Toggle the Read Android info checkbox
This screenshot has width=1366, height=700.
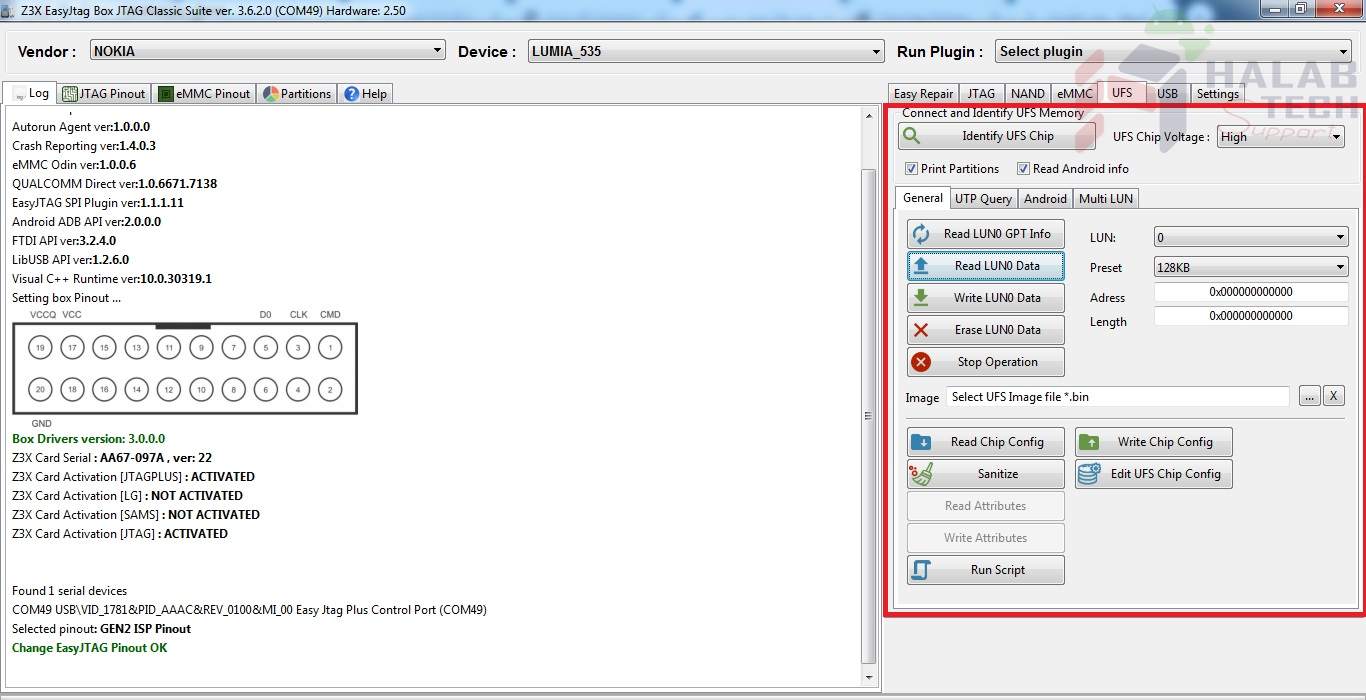tap(1023, 169)
